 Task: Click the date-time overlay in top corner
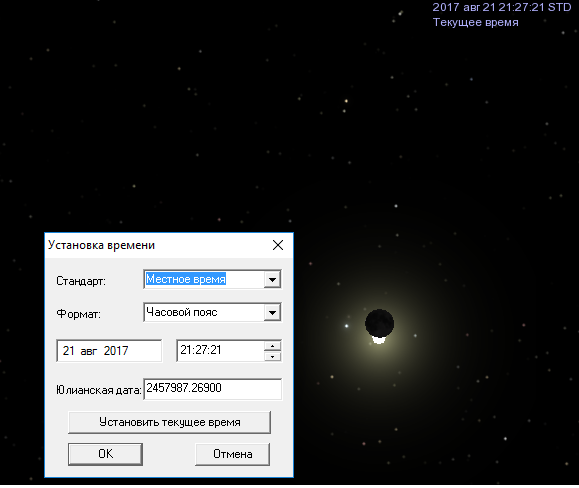click(502, 7)
